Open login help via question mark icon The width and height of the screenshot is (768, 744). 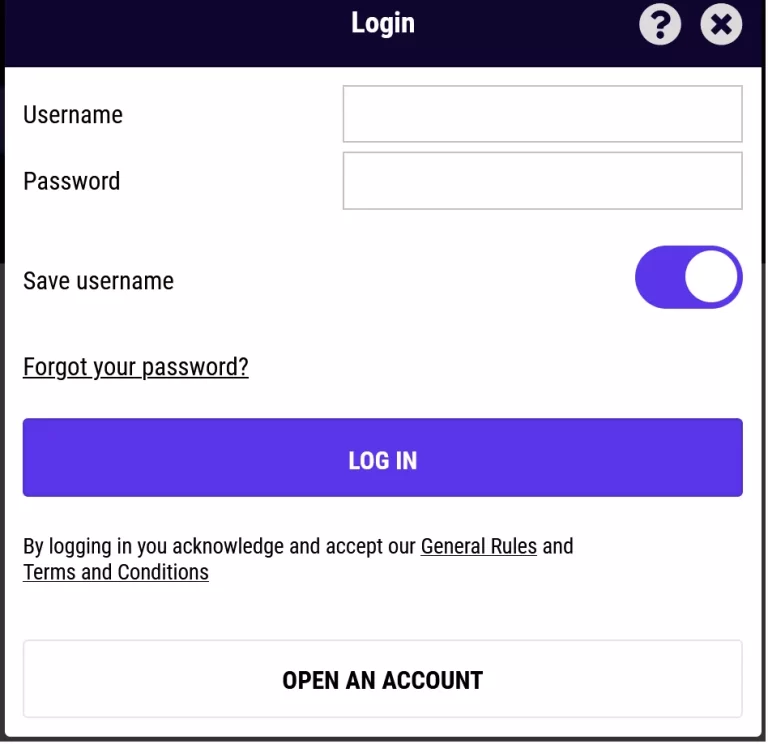660,24
